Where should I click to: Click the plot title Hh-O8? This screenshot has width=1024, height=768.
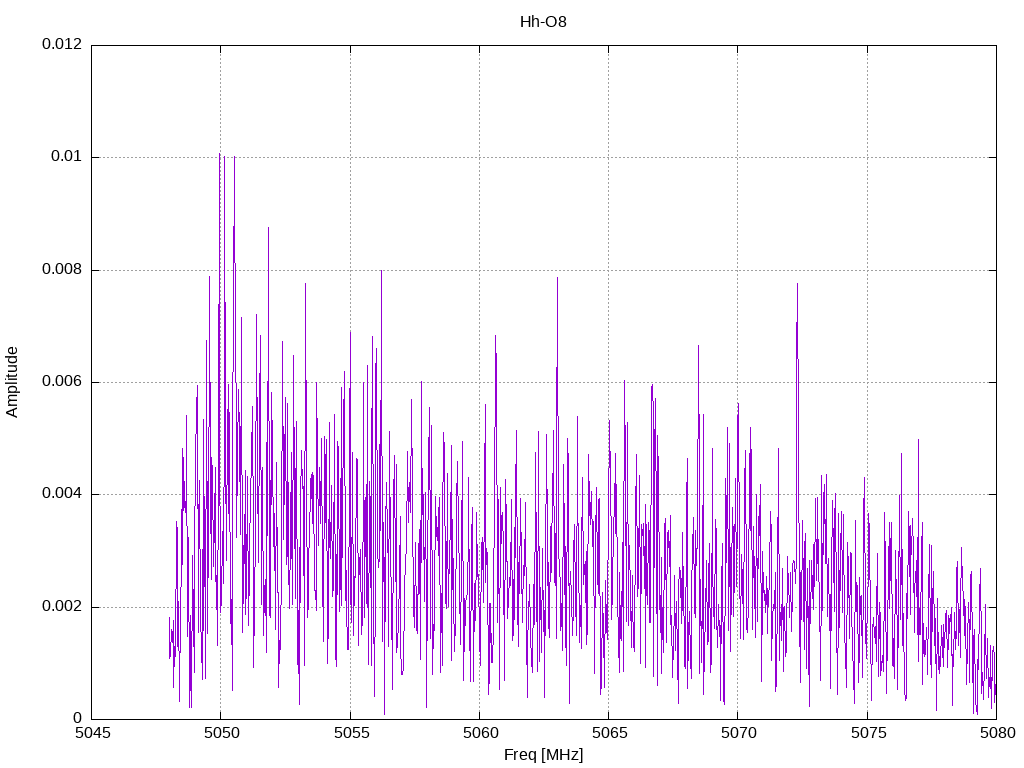pyautogui.click(x=543, y=22)
